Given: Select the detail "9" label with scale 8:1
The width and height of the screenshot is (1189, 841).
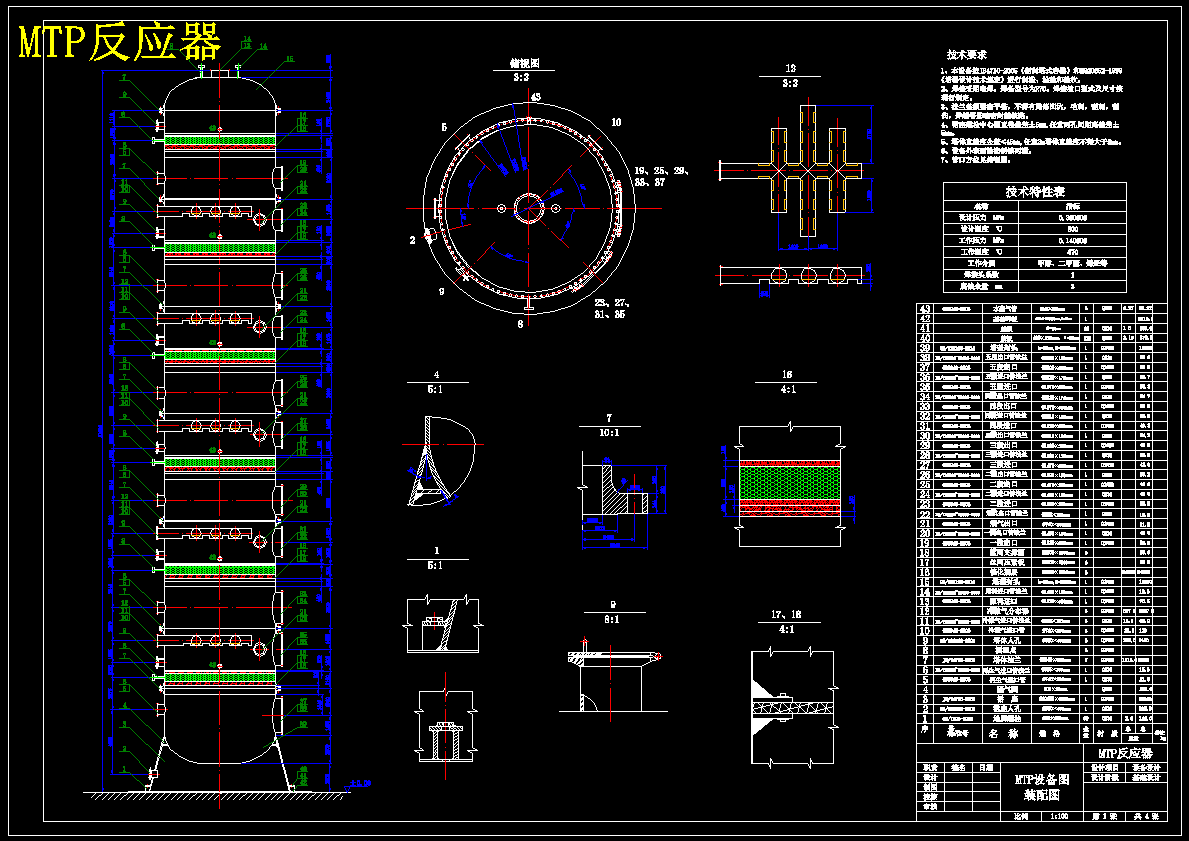Looking at the screenshot, I should [x=613, y=604].
